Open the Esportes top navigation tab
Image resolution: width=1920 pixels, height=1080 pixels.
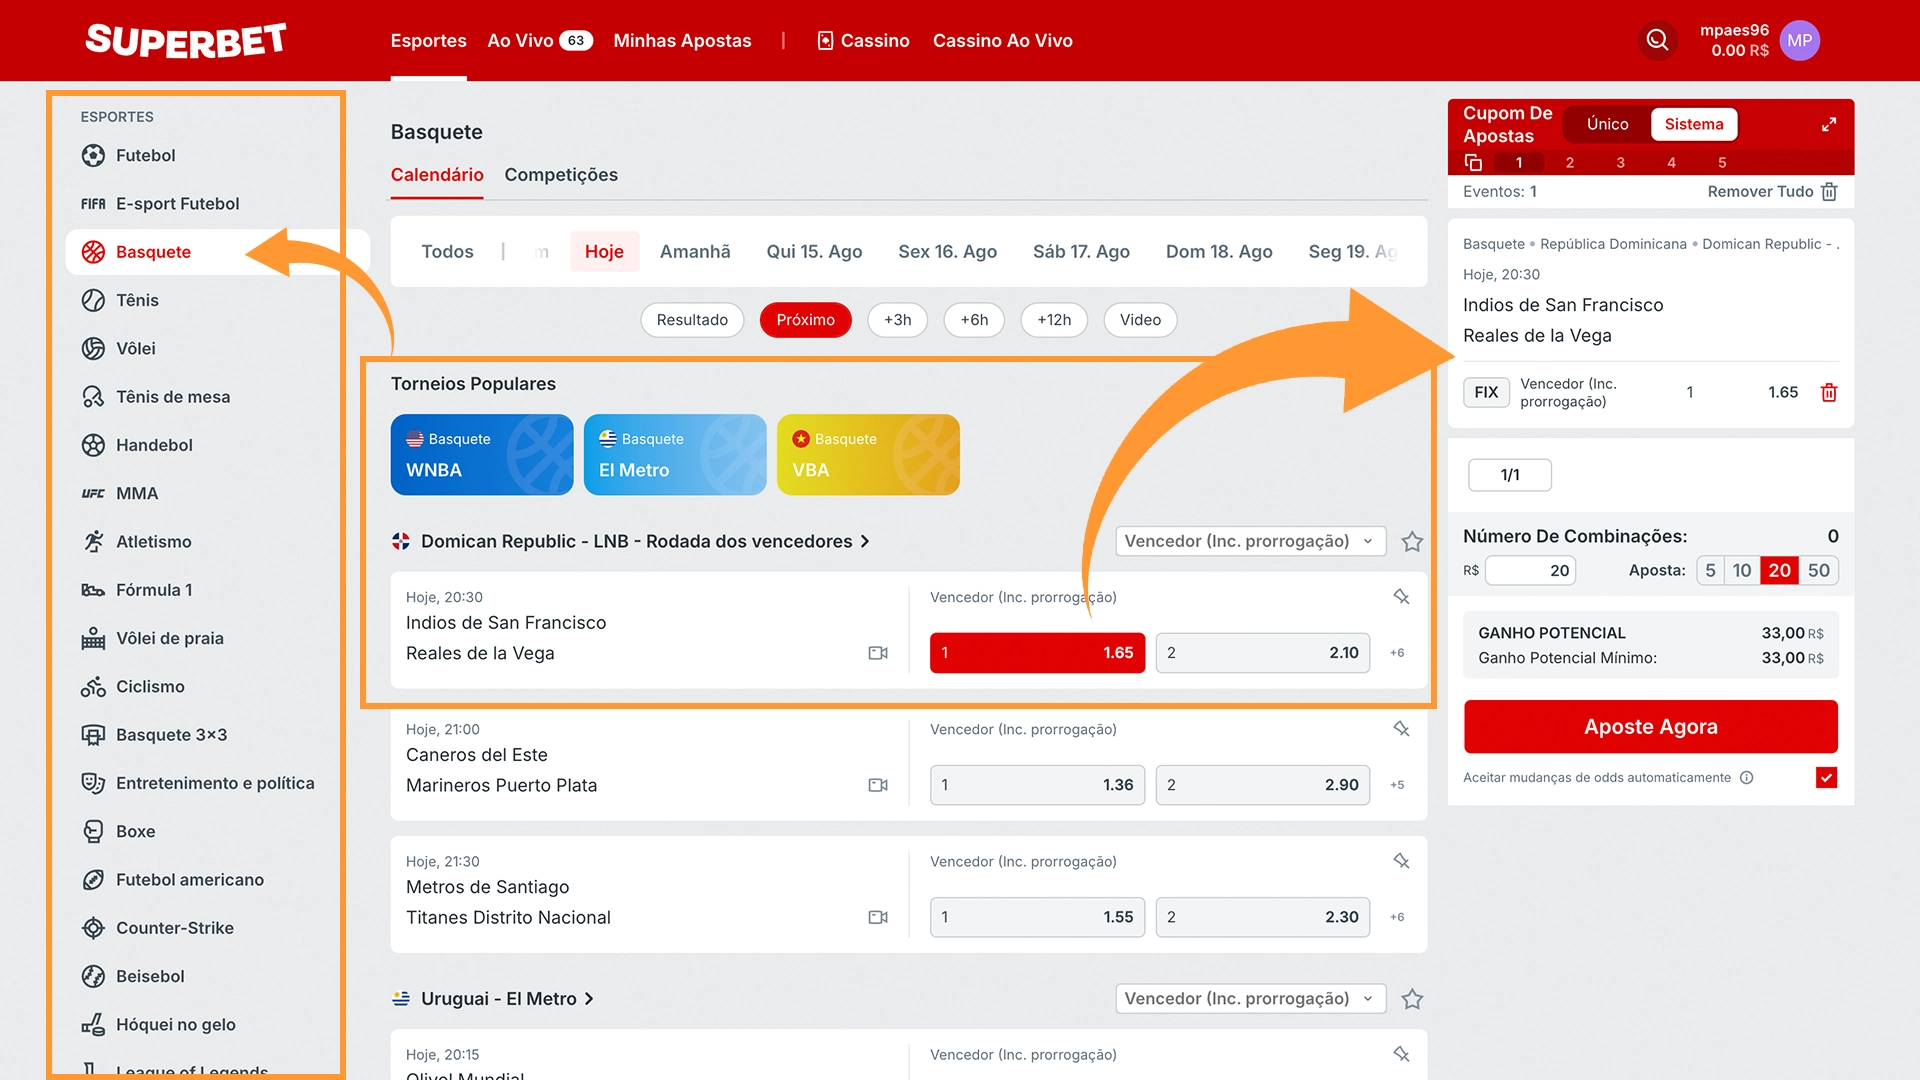pyautogui.click(x=428, y=40)
